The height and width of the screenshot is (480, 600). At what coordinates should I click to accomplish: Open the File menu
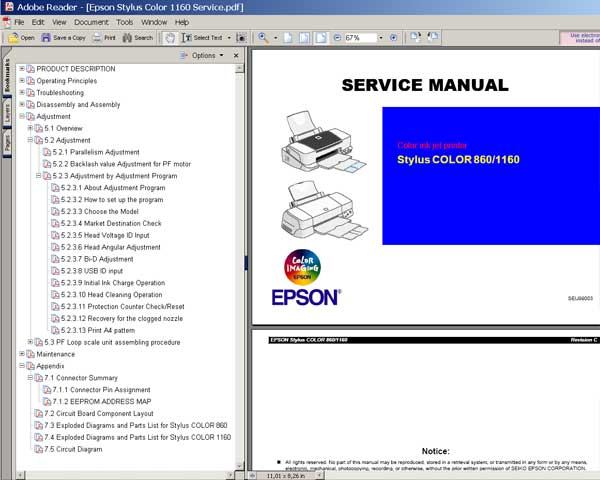[x=19, y=22]
